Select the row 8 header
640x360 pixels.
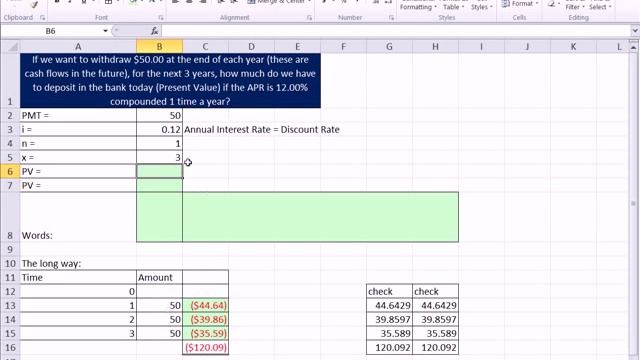tap(10, 217)
